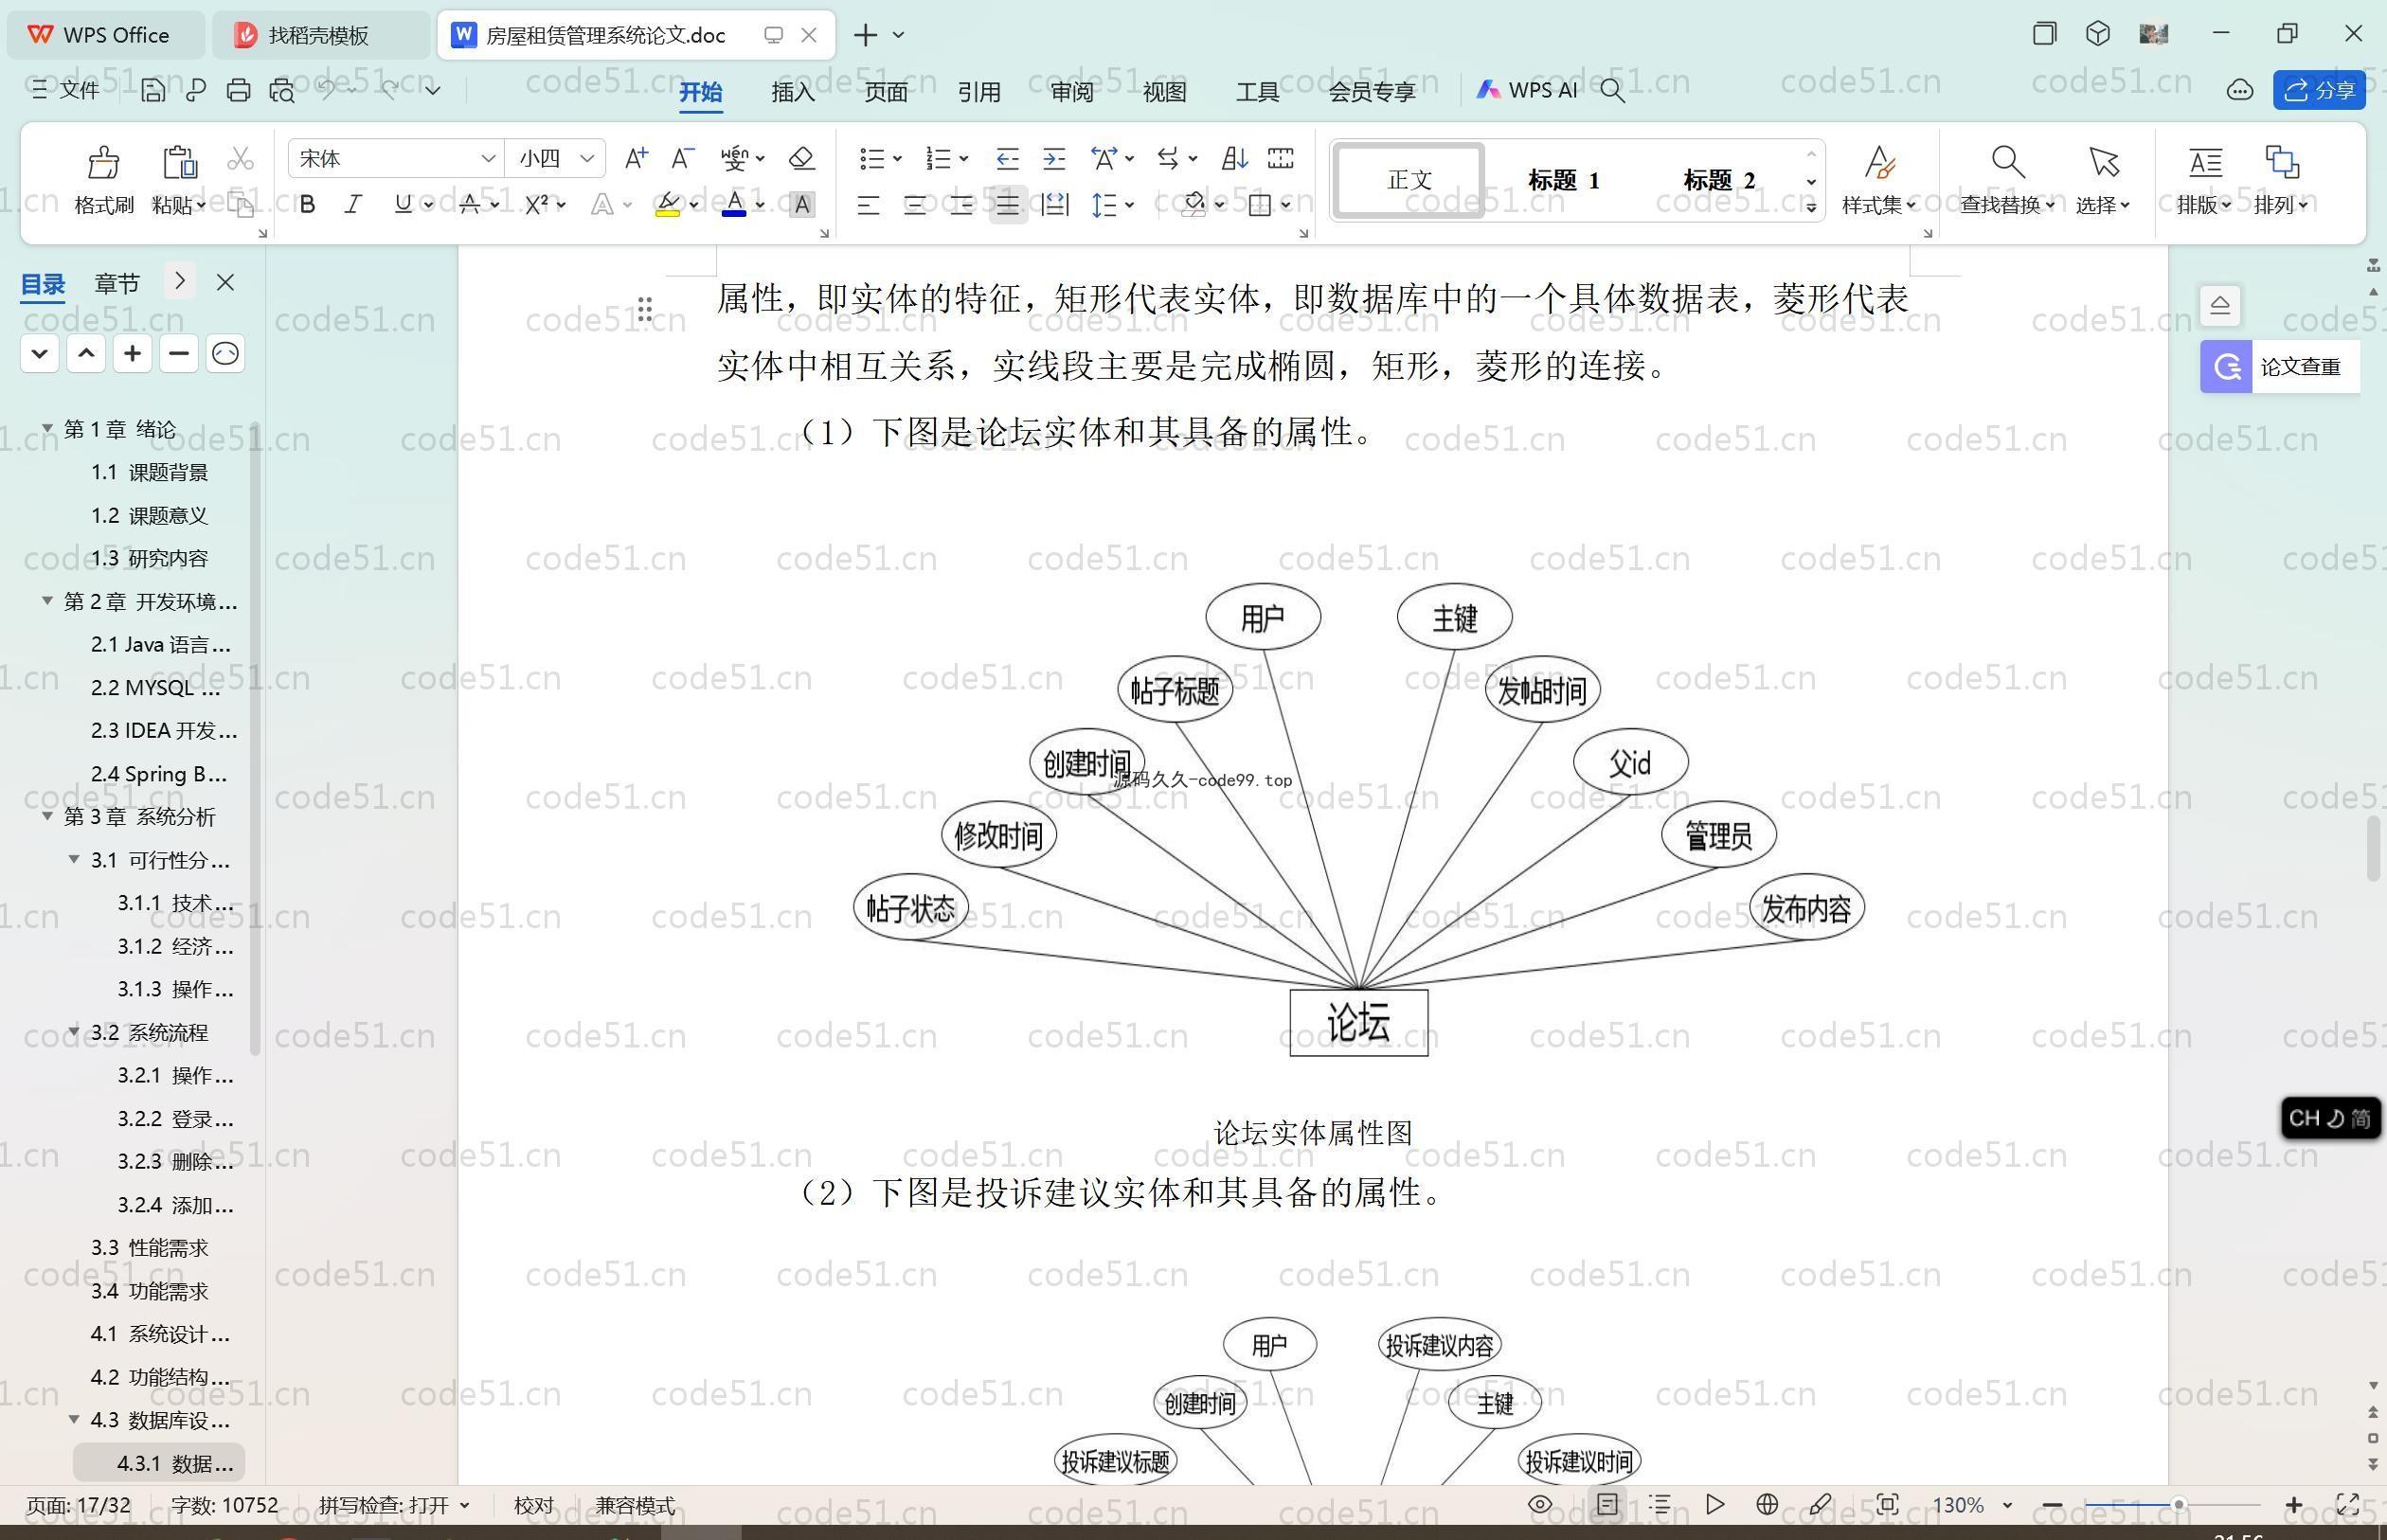Toggle character shading A button

coord(801,205)
